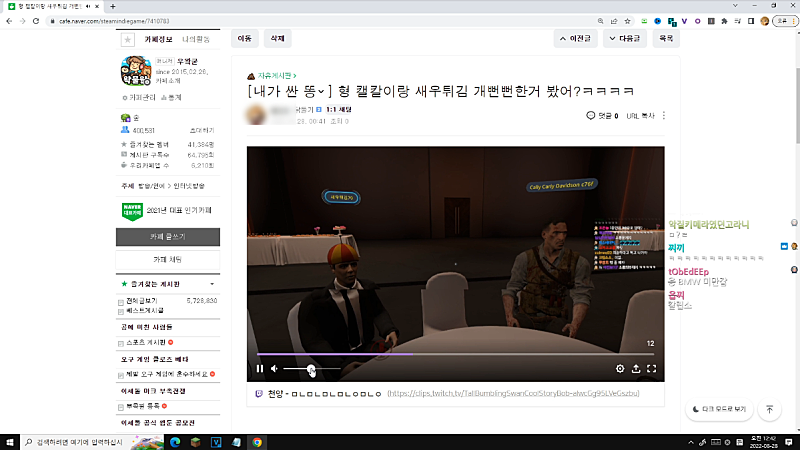Toggle the cafe favorite star icon

(128, 39)
